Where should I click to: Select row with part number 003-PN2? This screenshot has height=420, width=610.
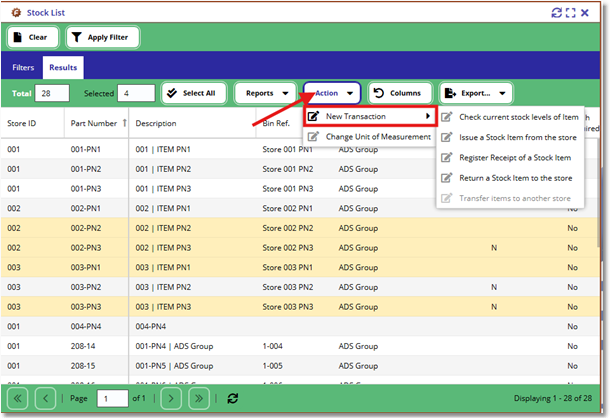pyautogui.click(x=300, y=287)
